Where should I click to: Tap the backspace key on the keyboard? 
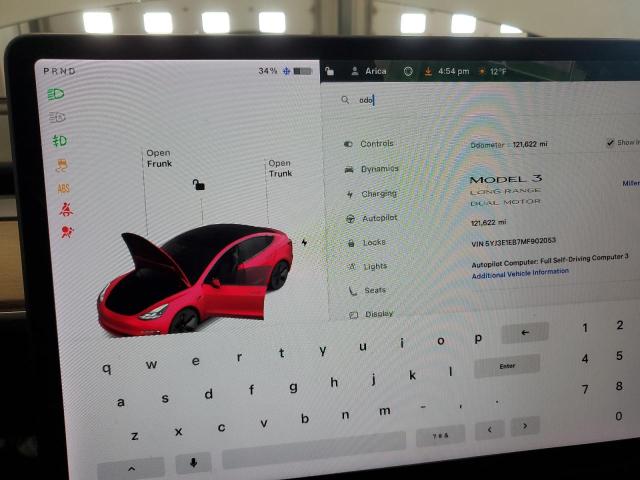pyautogui.click(x=525, y=333)
